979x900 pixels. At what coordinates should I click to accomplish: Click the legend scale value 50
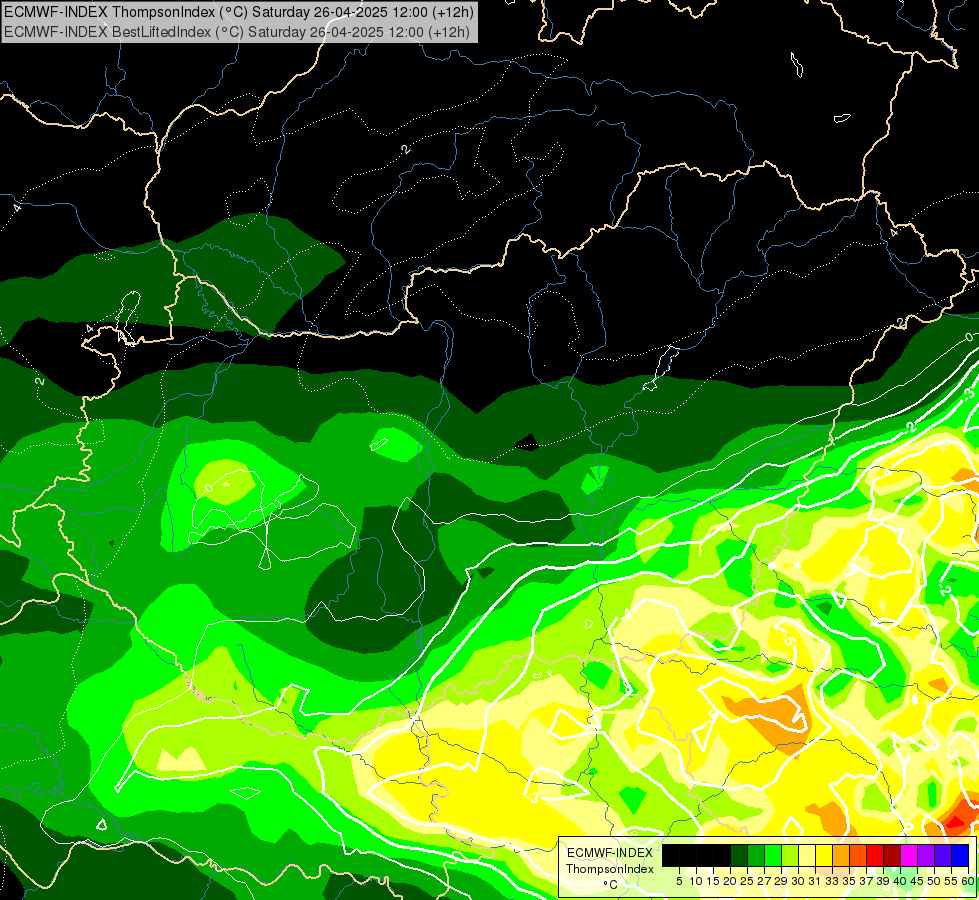935,881
